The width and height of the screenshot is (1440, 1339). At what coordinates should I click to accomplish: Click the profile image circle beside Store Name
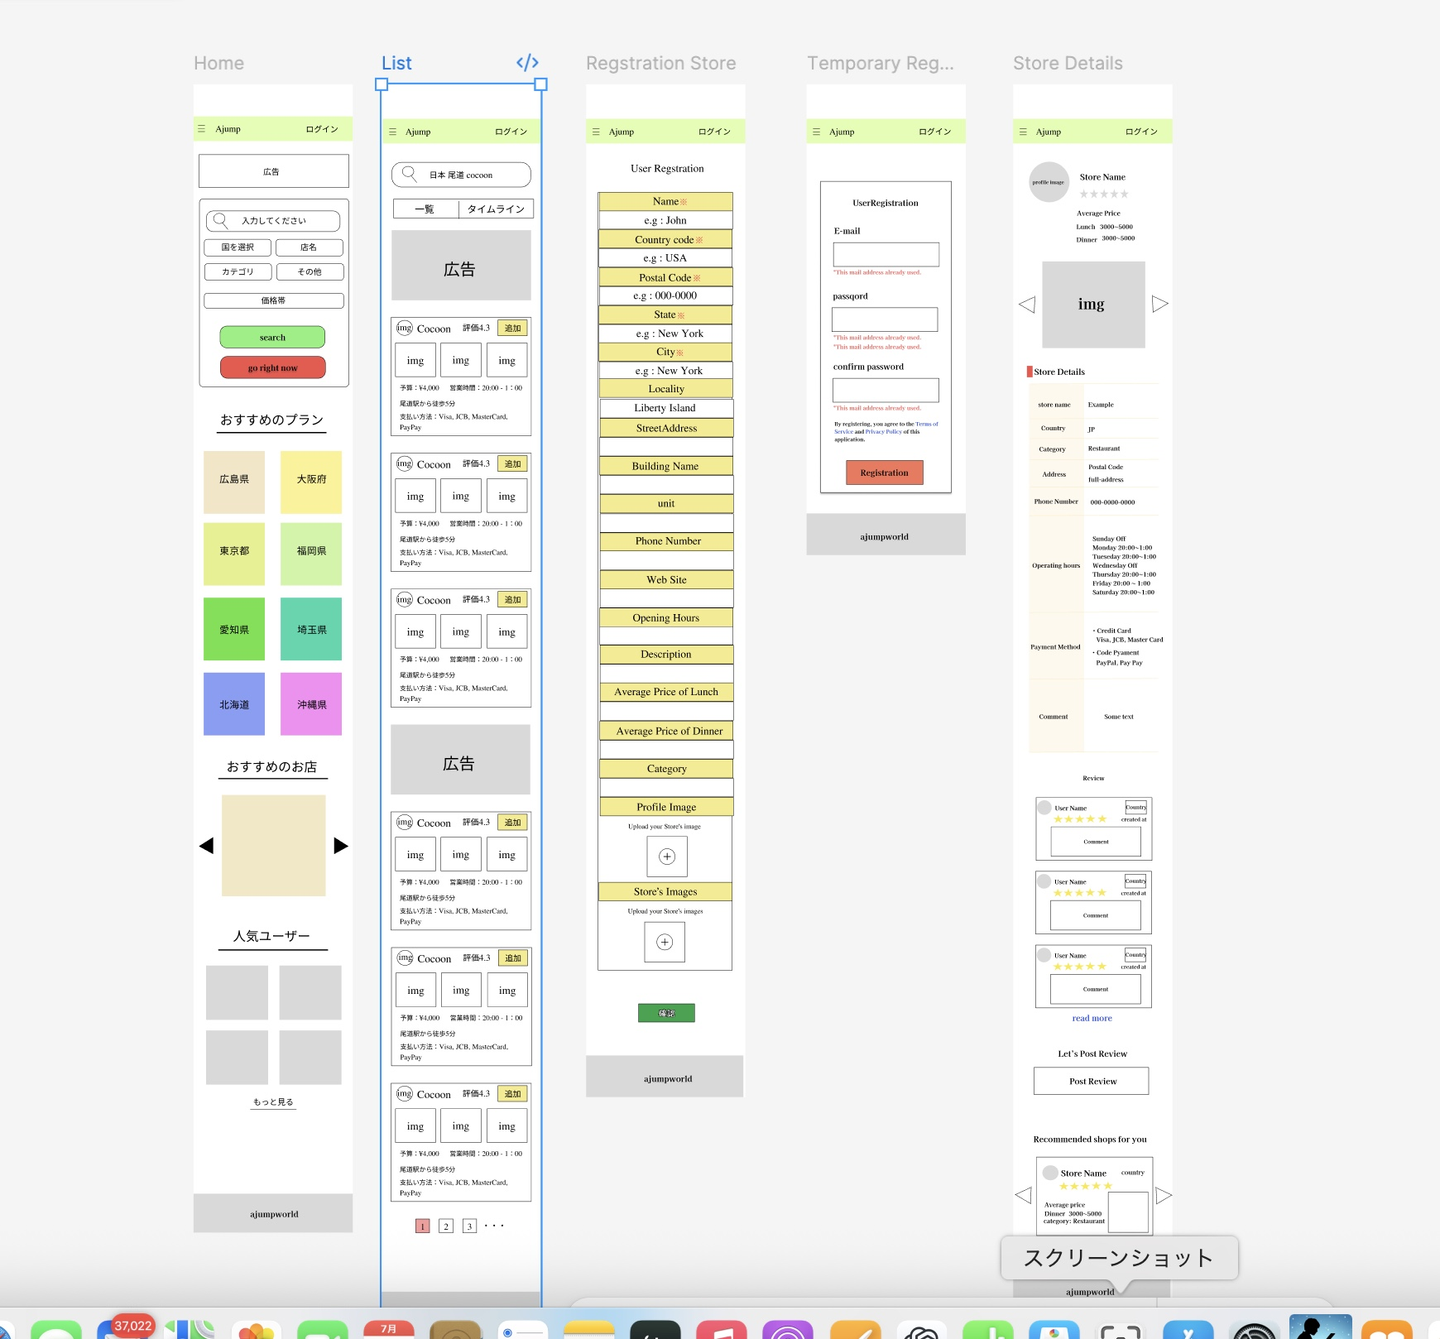(1049, 182)
